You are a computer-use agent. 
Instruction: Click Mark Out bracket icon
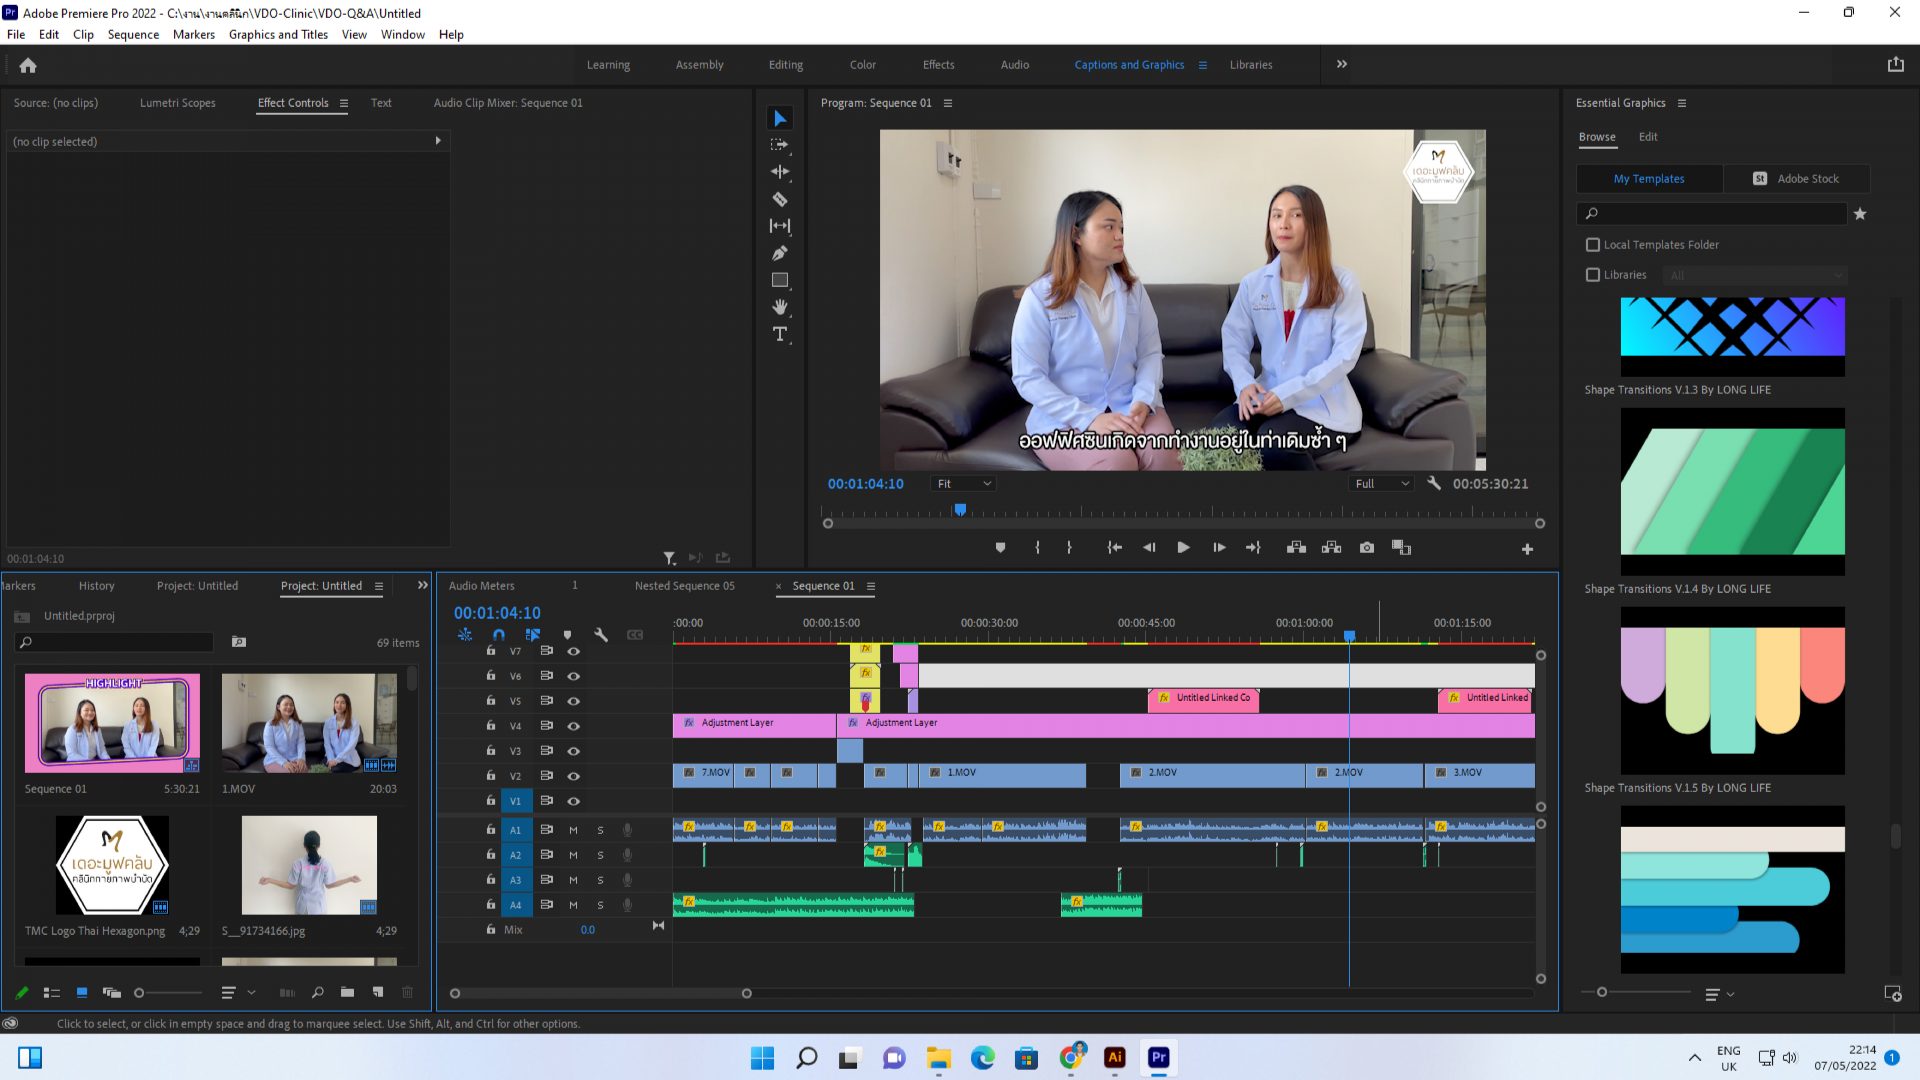1069,548
